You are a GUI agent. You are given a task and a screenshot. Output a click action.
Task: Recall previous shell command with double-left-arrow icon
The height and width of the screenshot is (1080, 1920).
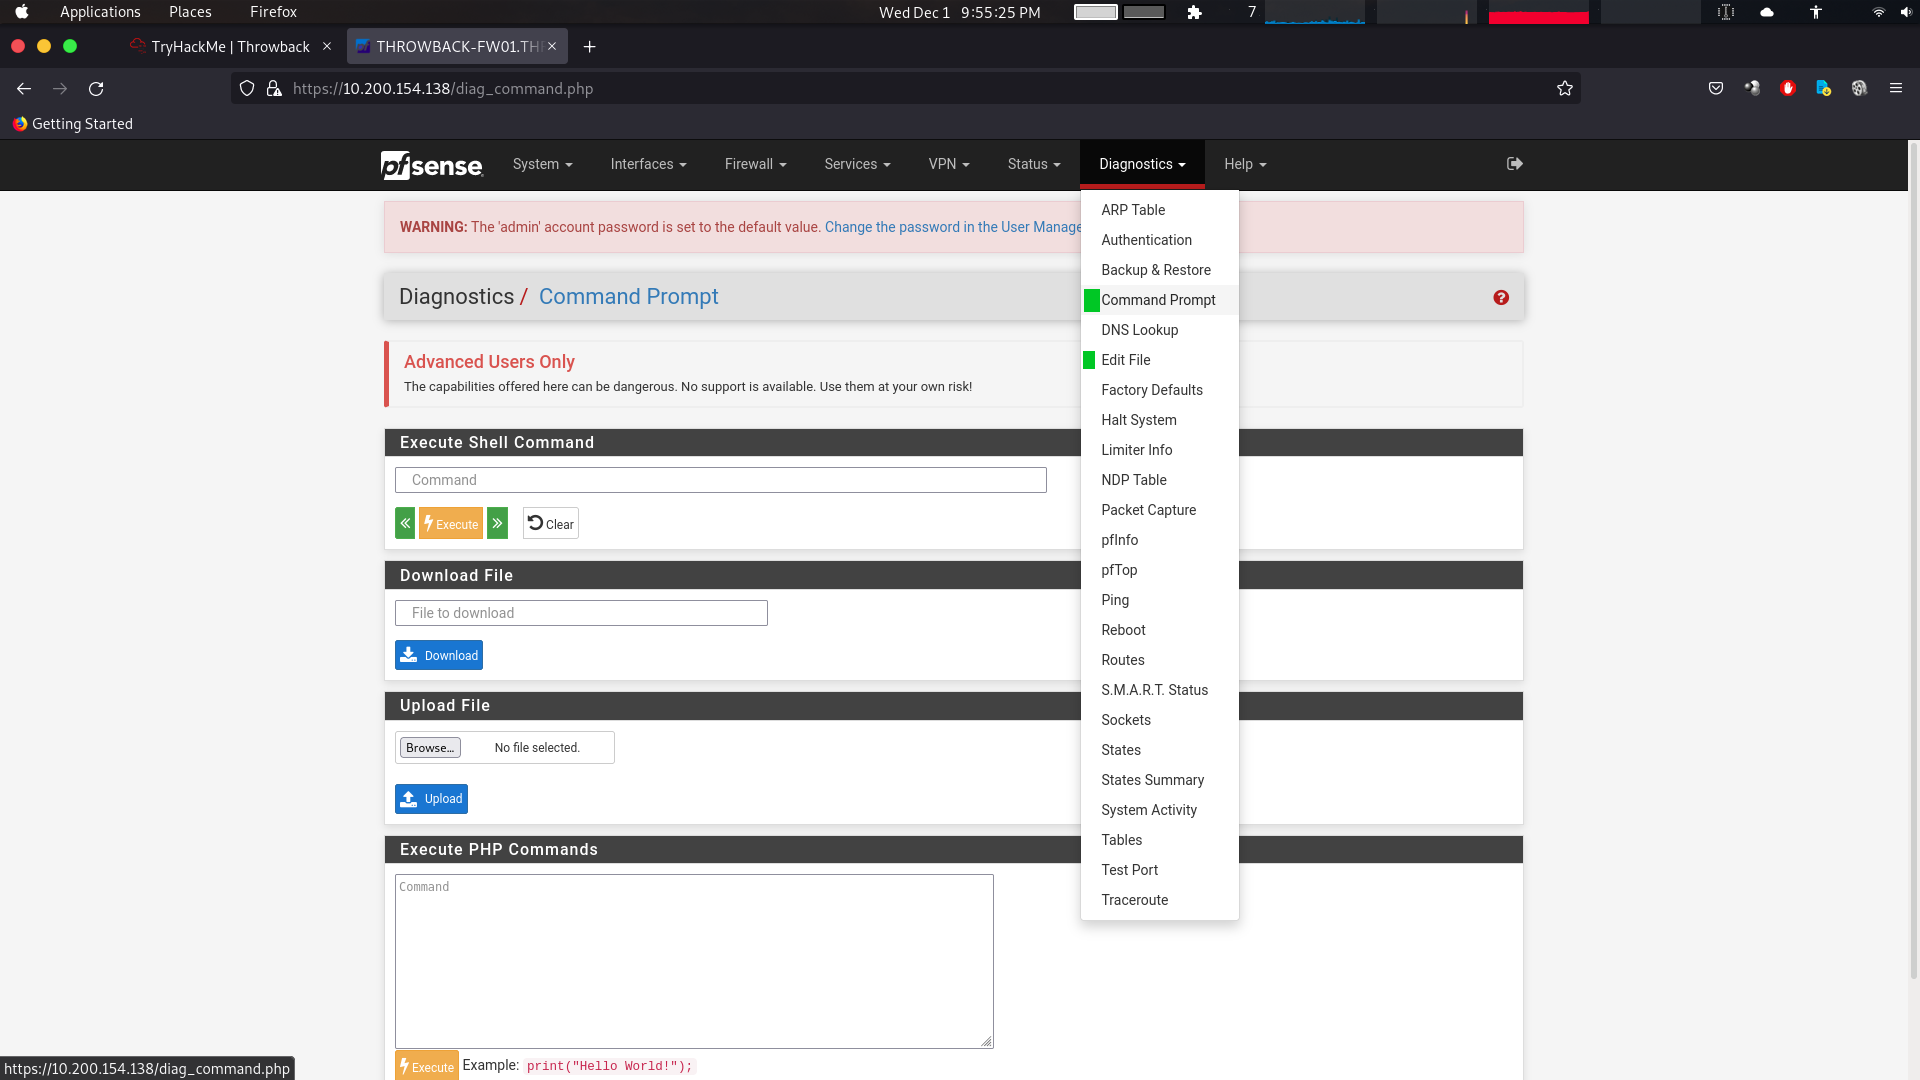point(404,523)
